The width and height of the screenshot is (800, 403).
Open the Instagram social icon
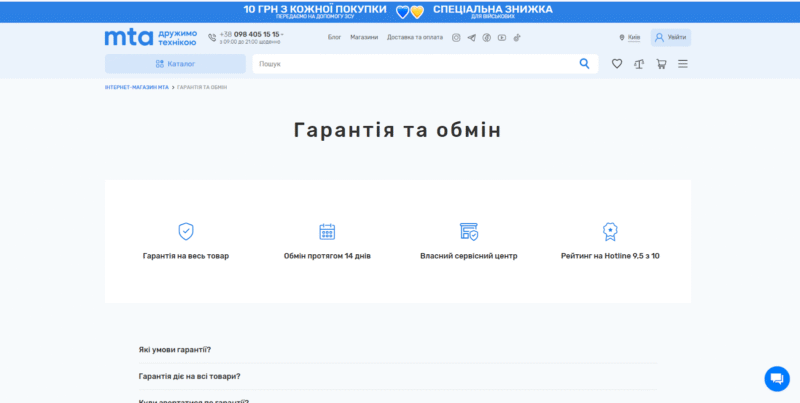(456, 37)
